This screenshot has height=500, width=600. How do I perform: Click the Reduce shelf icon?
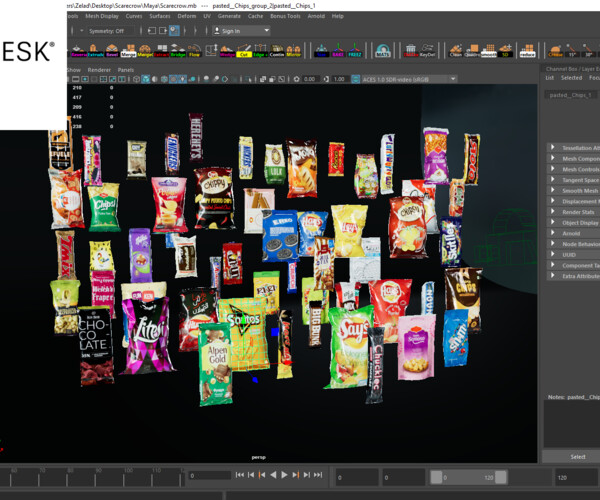click(527, 50)
